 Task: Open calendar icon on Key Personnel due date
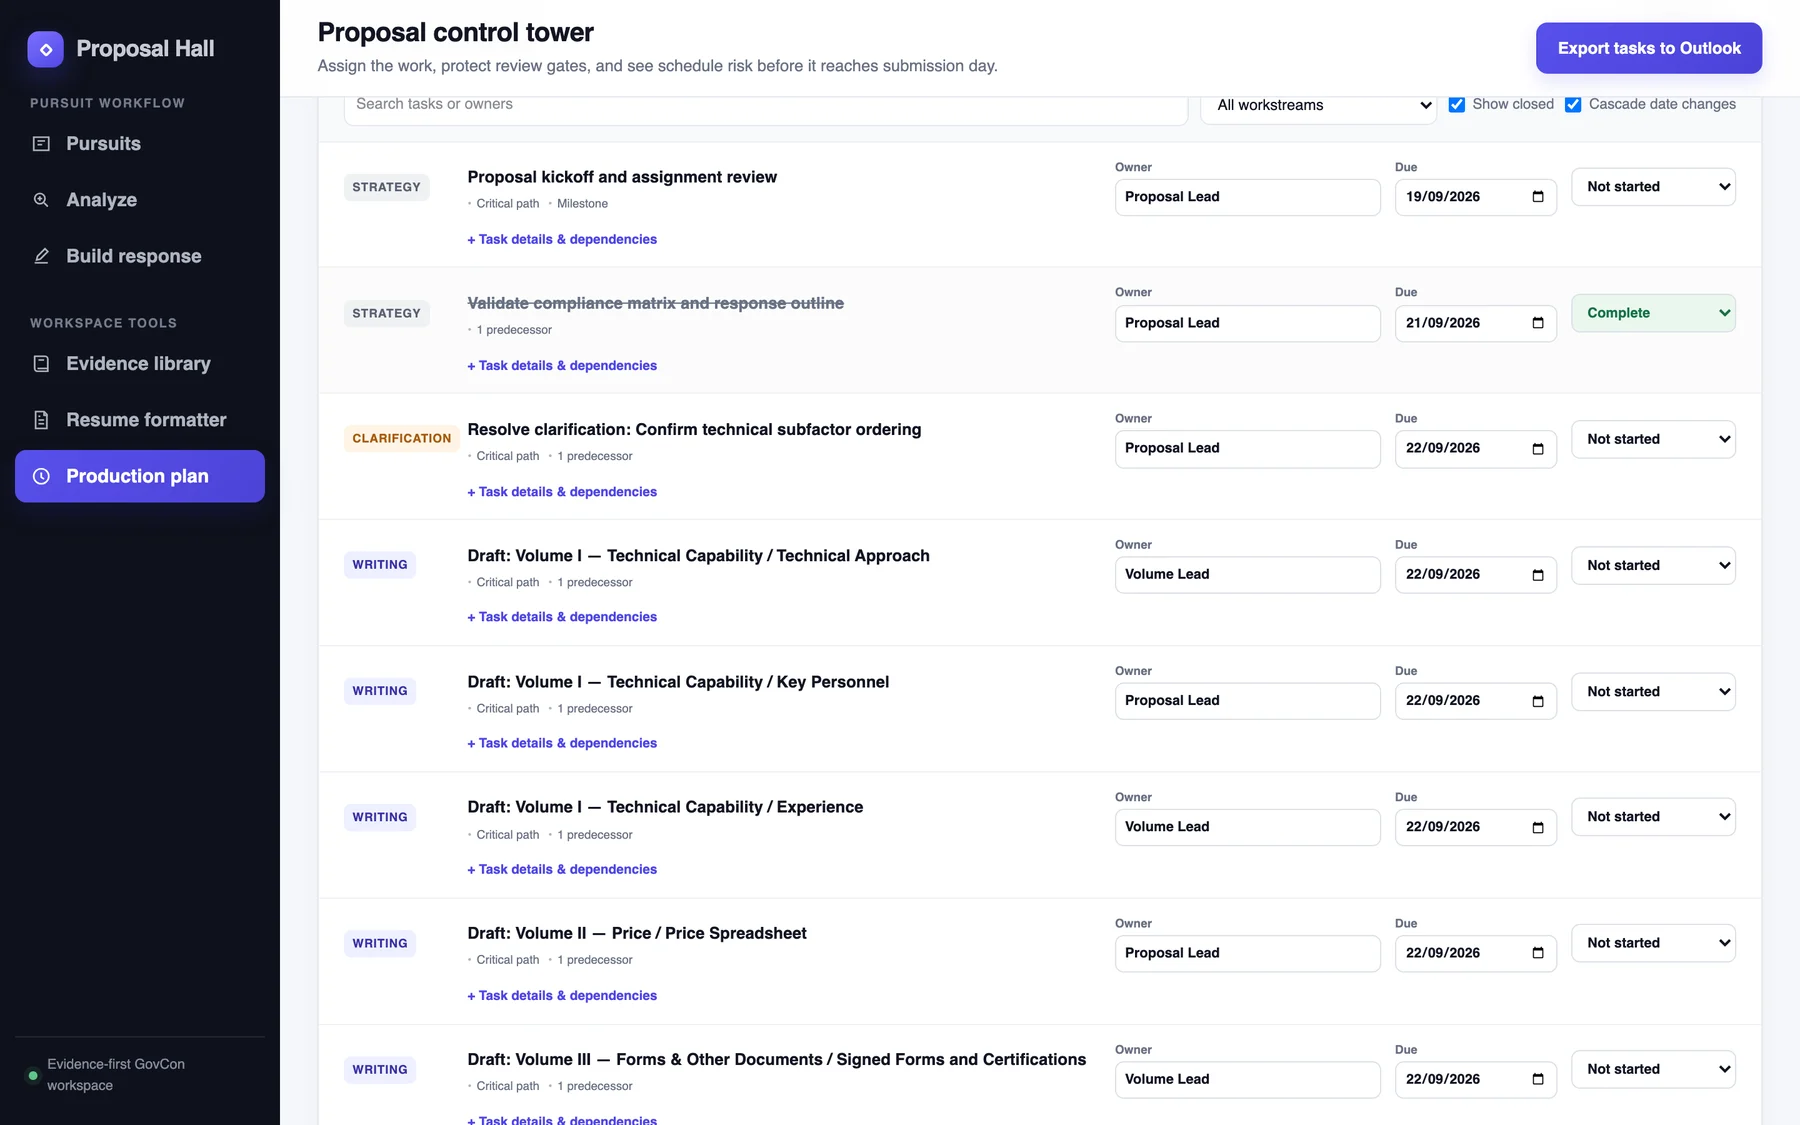click(x=1538, y=701)
